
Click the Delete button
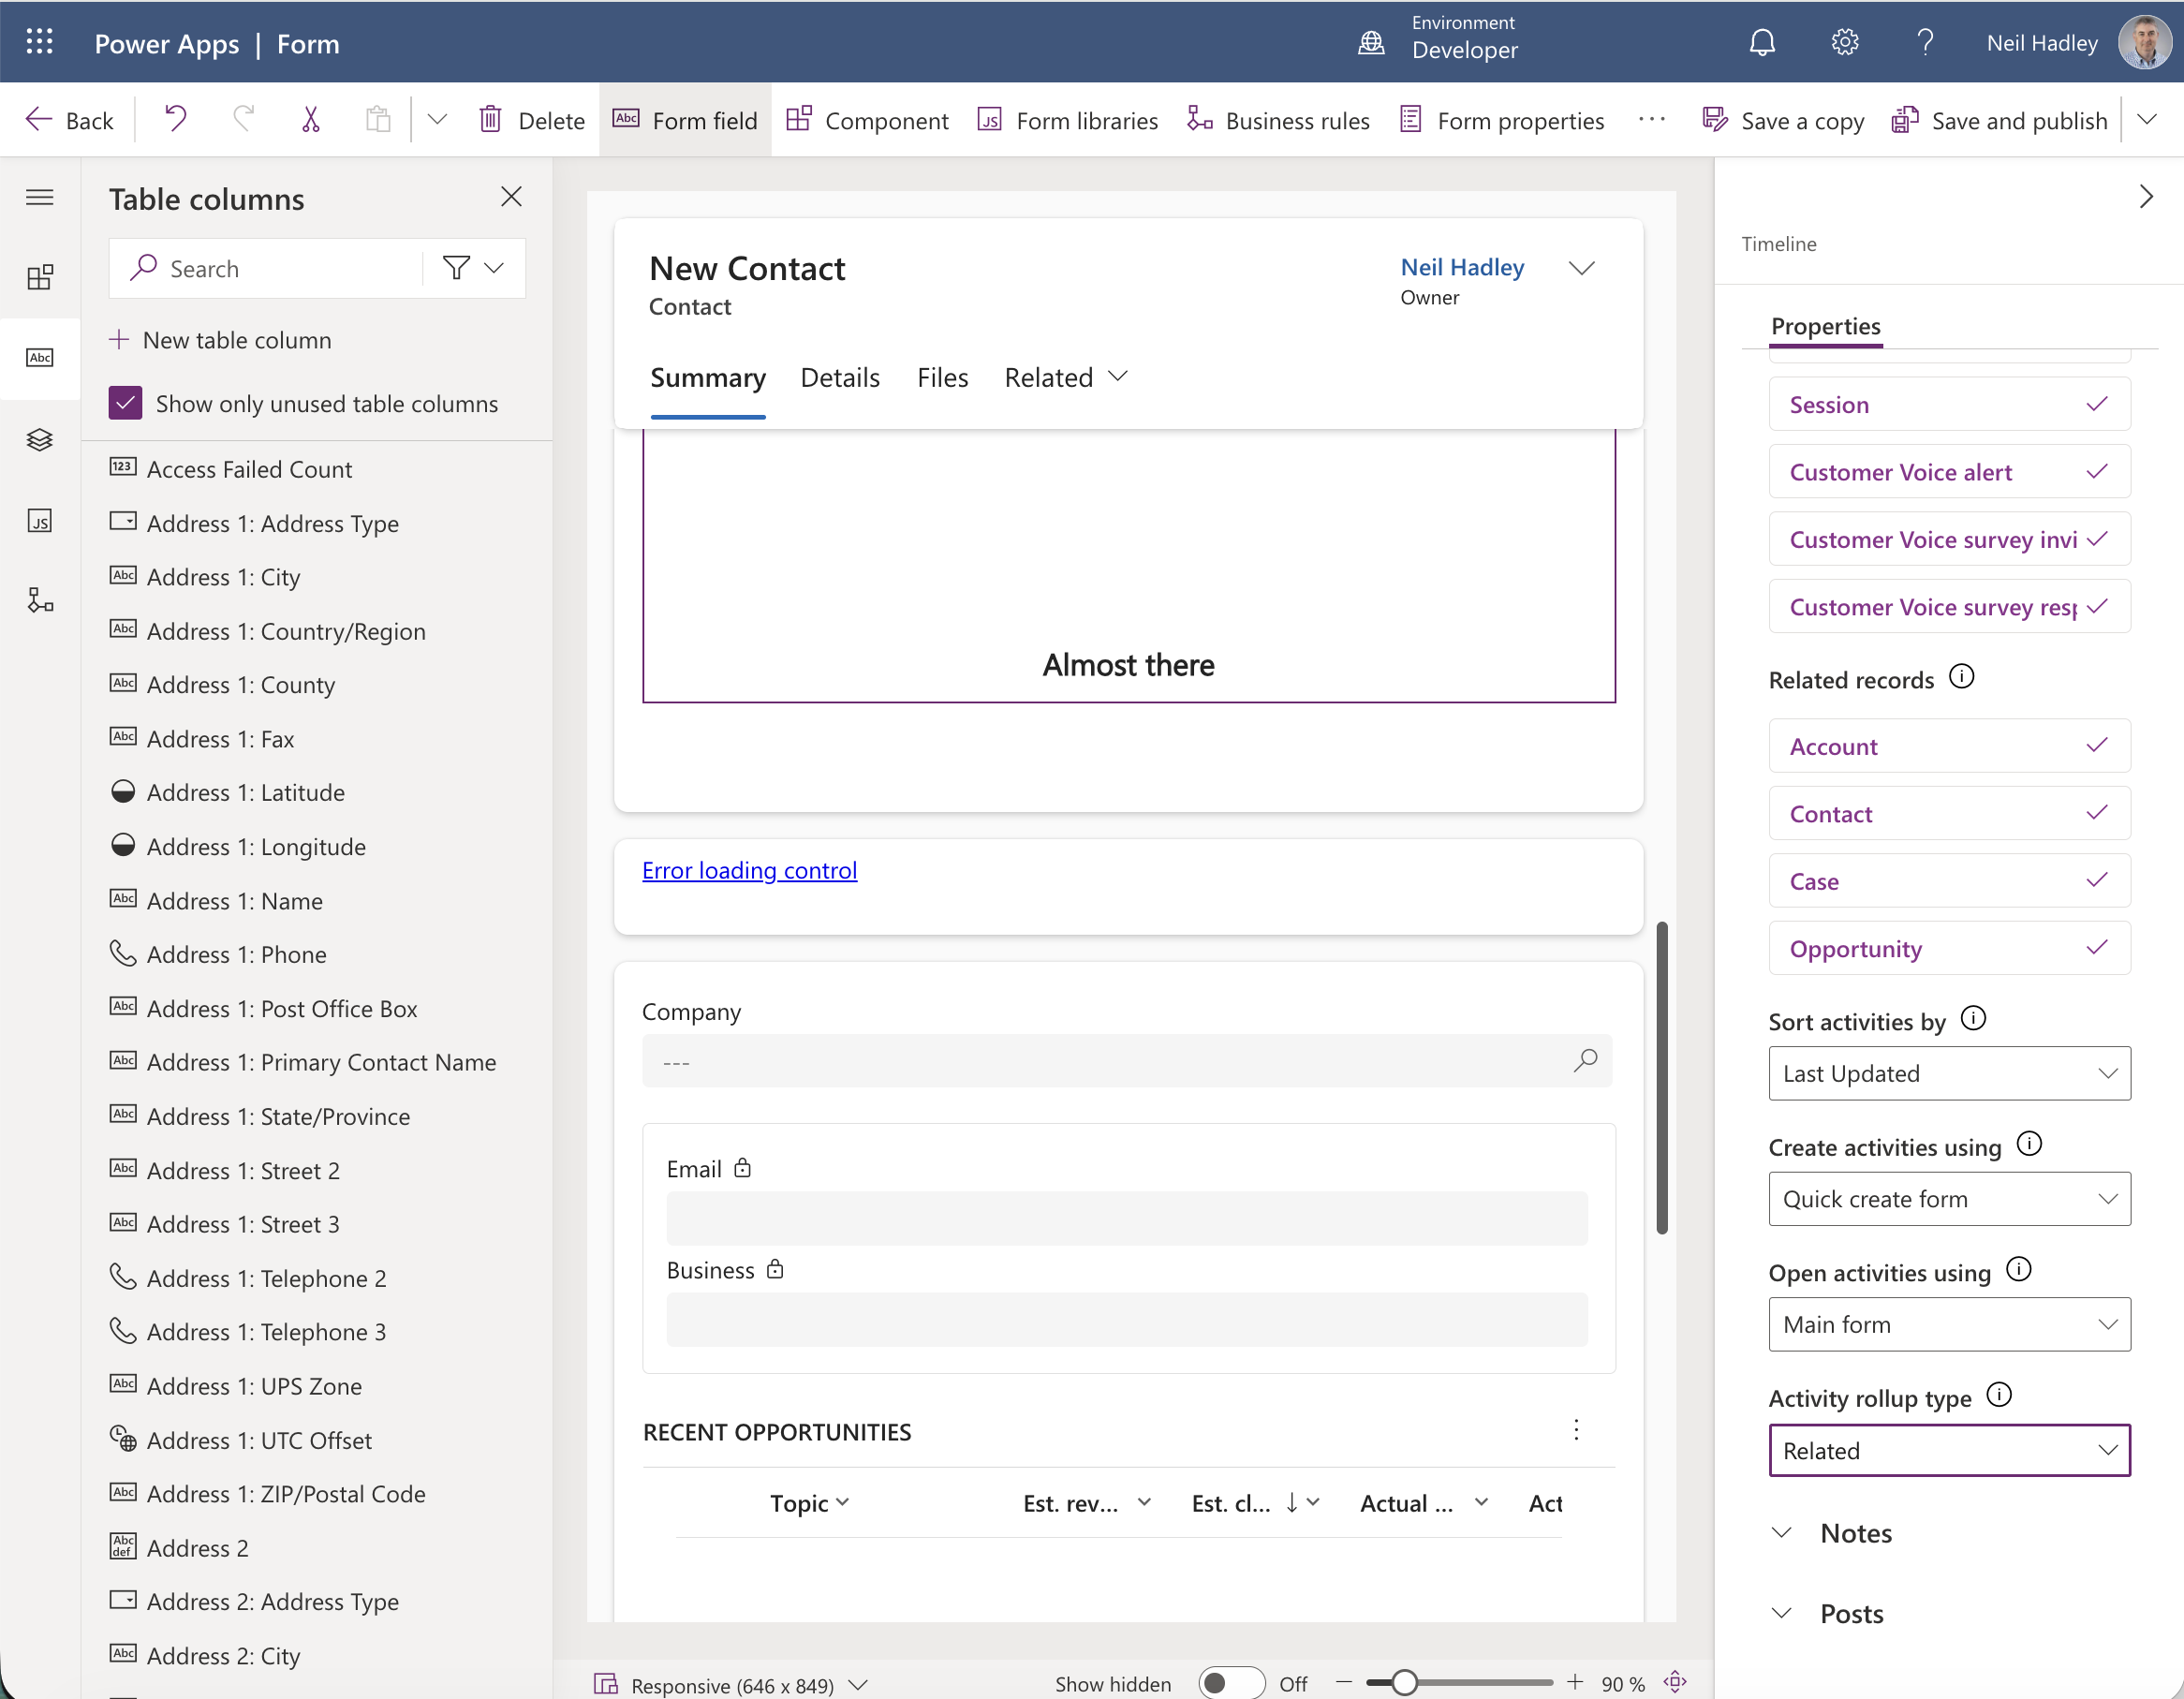coord(532,120)
